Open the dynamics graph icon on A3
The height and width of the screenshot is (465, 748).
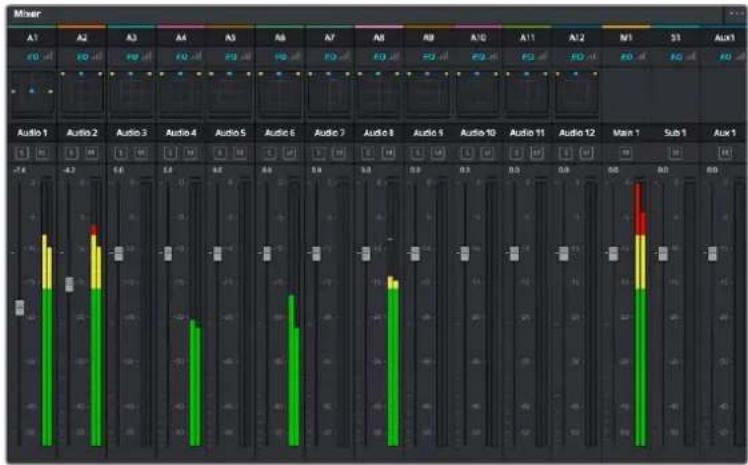tap(147, 57)
